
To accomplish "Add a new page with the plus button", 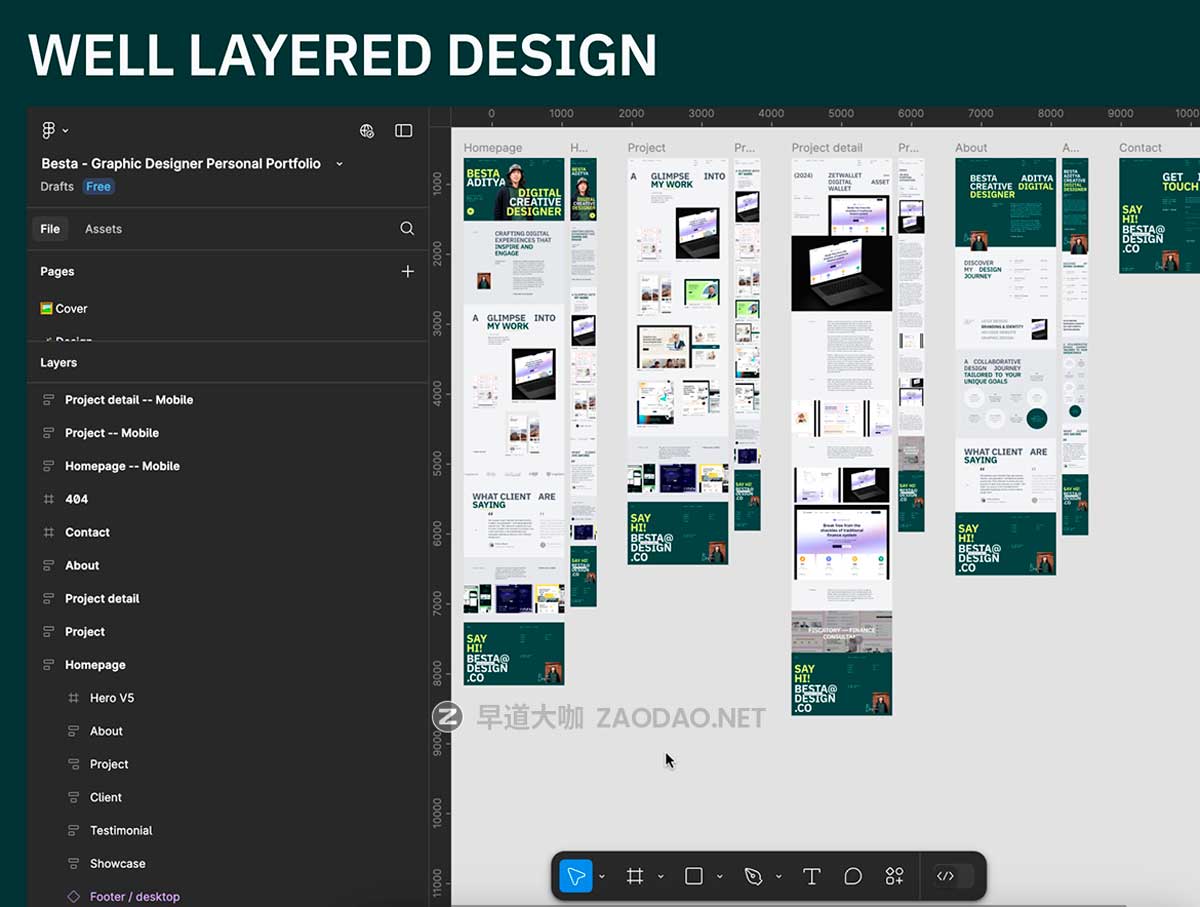I will [408, 271].
